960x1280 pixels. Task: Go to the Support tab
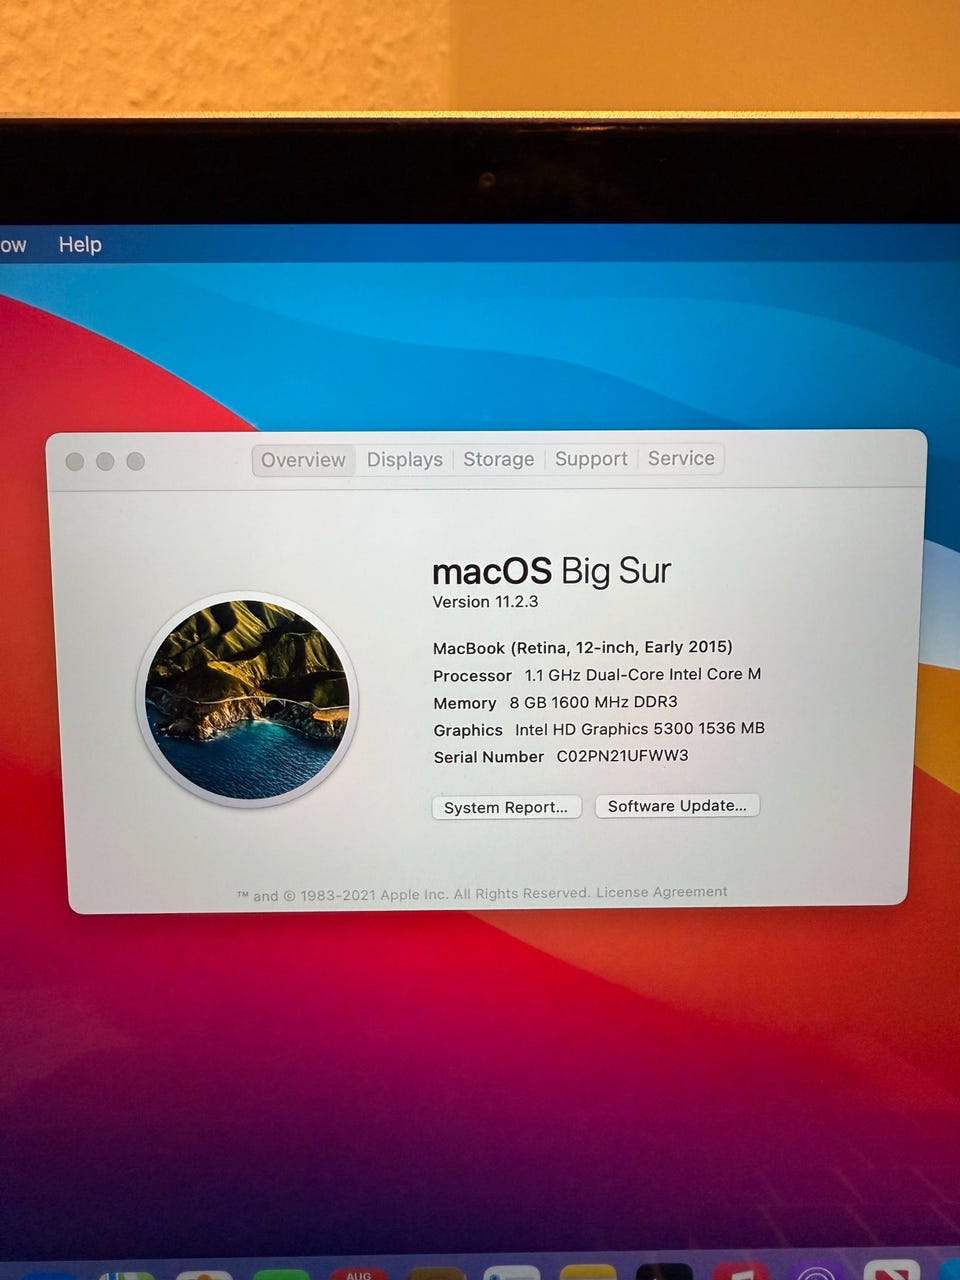(x=591, y=459)
